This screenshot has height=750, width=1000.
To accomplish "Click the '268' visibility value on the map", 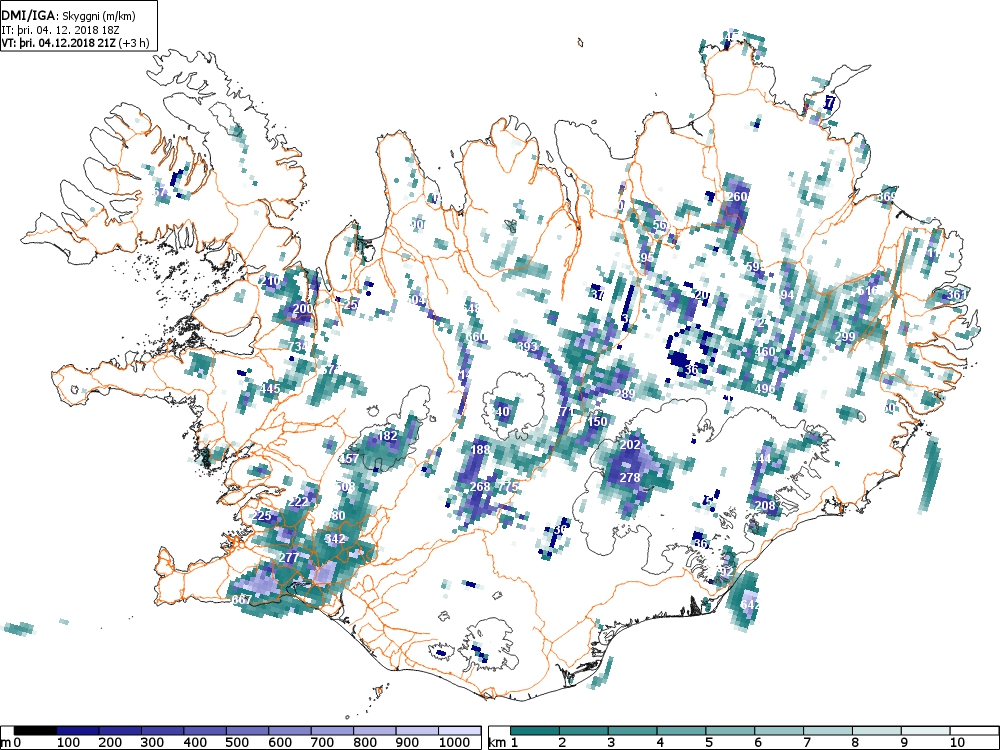I will coord(480,487).
